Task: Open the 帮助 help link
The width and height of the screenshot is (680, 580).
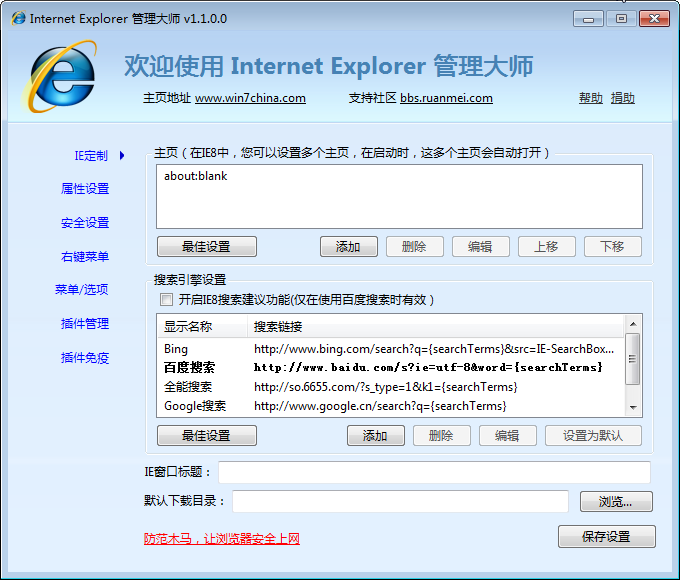Action: [591, 98]
